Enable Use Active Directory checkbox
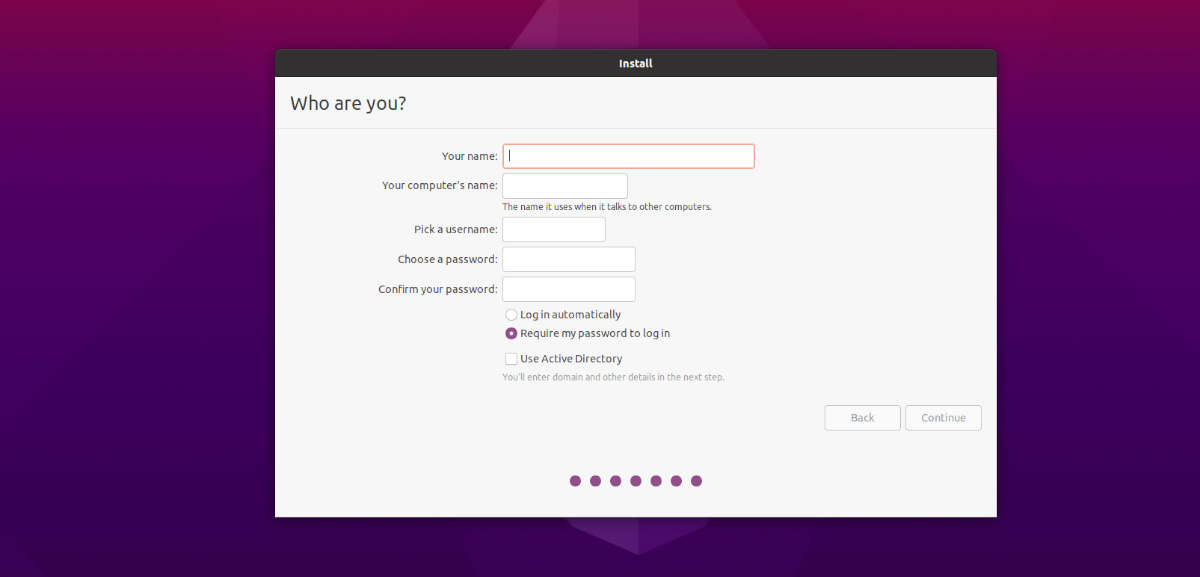 pyautogui.click(x=511, y=359)
